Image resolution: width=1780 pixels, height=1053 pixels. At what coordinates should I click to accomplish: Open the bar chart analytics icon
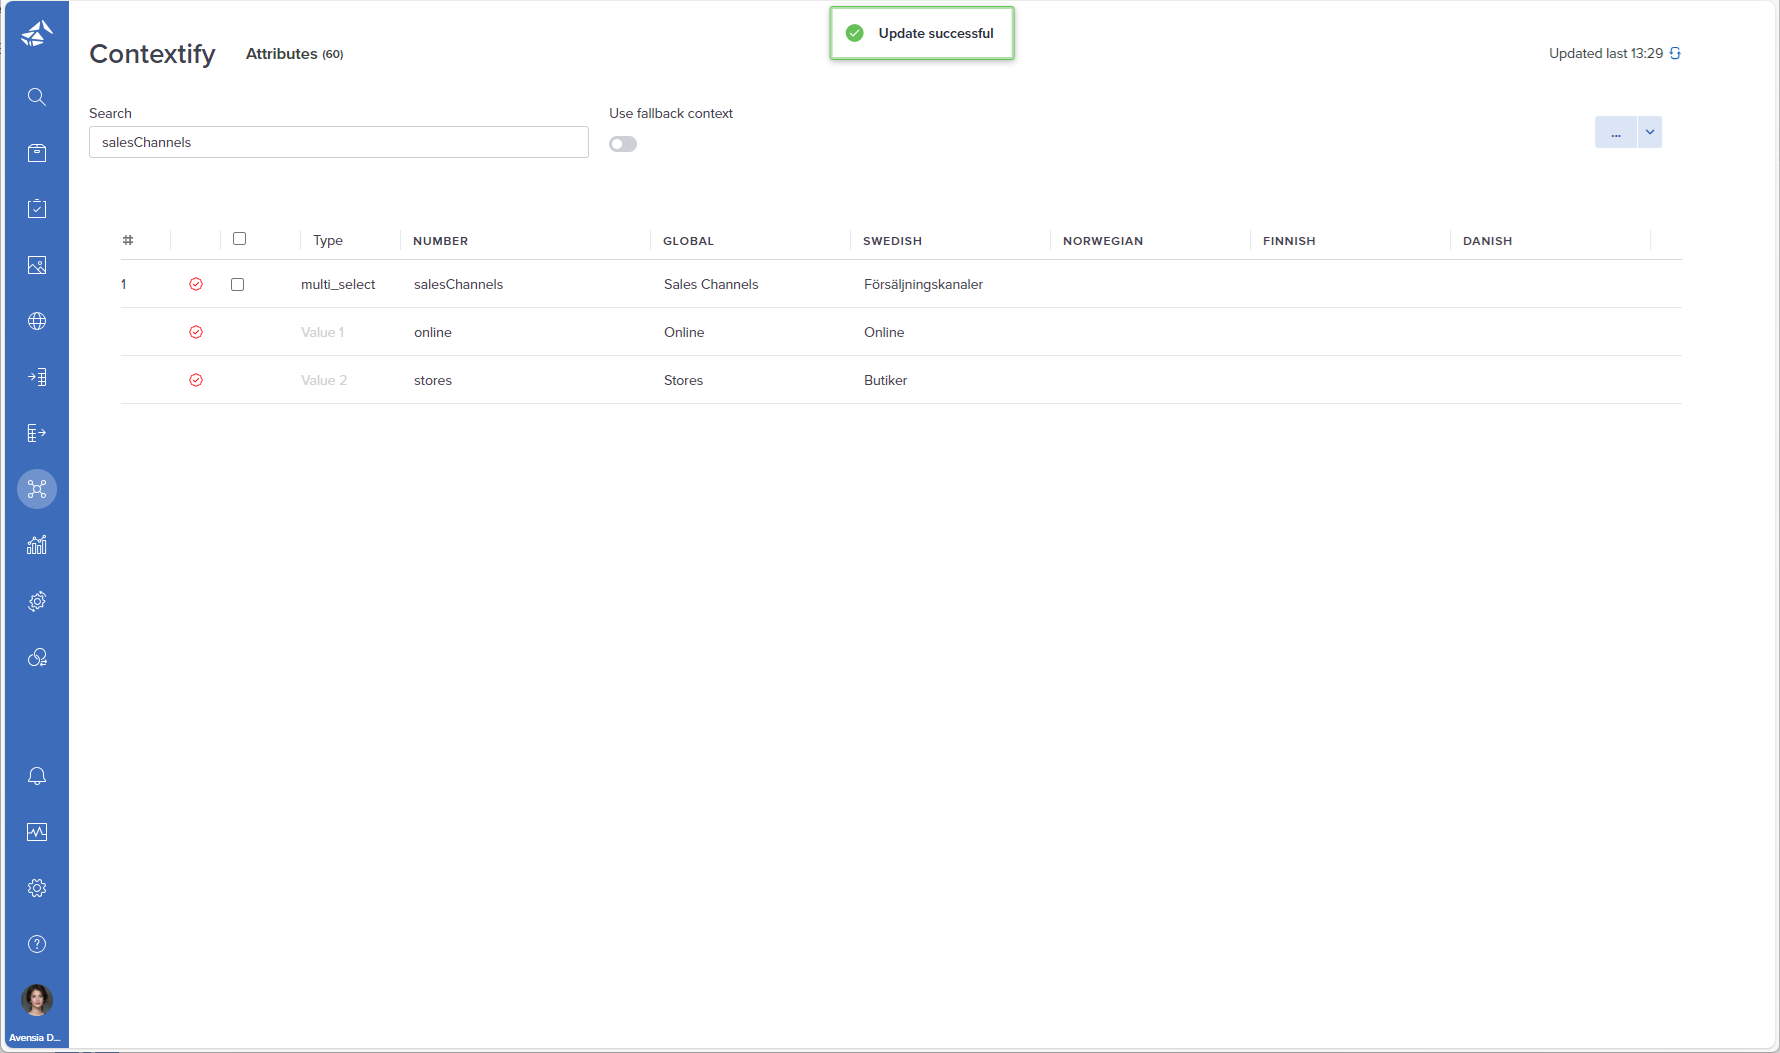pos(37,545)
